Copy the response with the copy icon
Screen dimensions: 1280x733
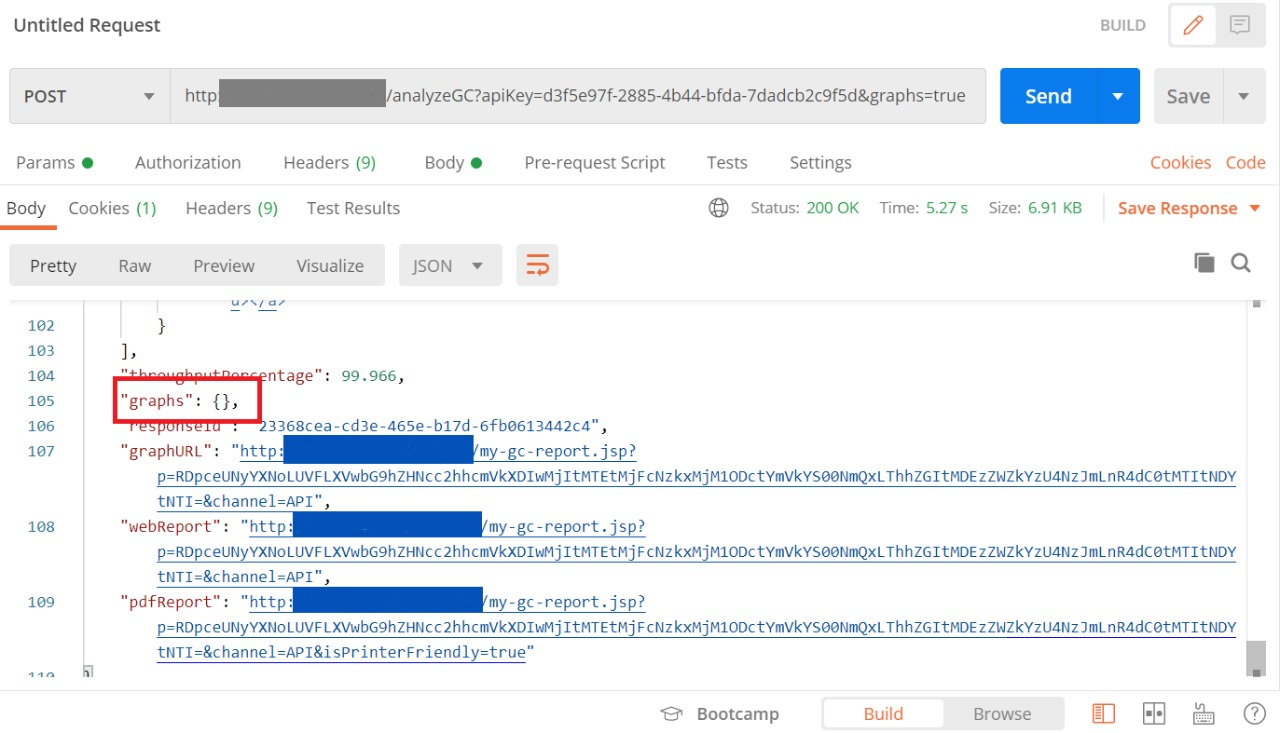[1204, 263]
